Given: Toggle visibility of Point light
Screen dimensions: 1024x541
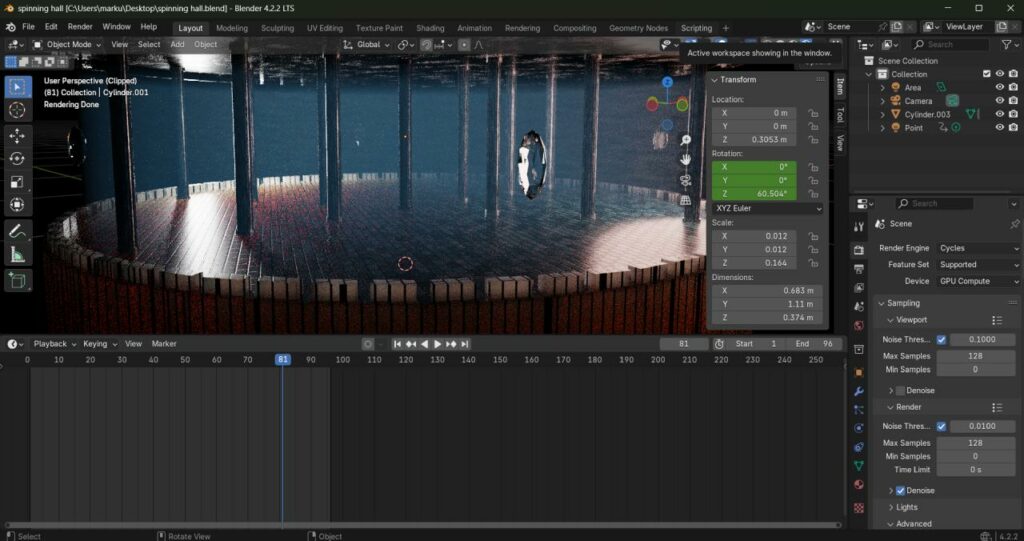Looking at the screenshot, I should pyautogui.click(x=999, y=127).
